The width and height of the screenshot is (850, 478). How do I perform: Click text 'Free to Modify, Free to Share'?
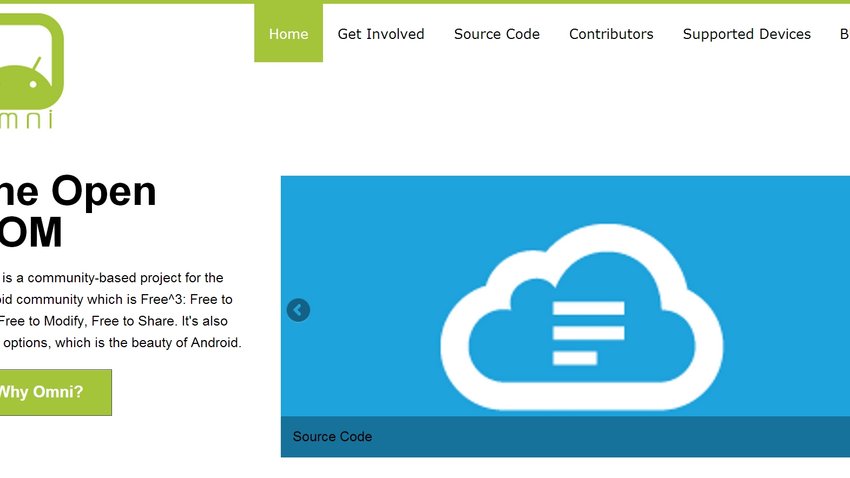(x=88, y=321)
